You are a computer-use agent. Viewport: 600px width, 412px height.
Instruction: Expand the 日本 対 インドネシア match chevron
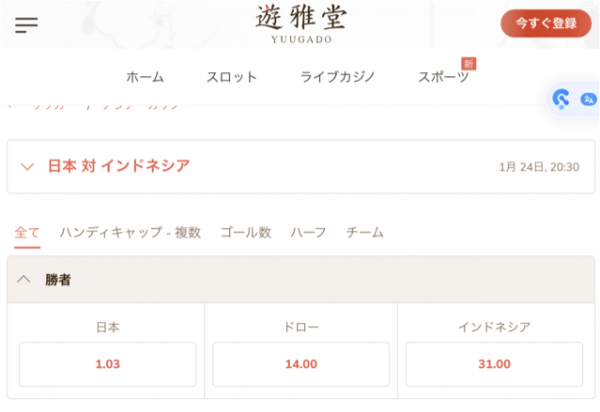click(x=27, y=167)
